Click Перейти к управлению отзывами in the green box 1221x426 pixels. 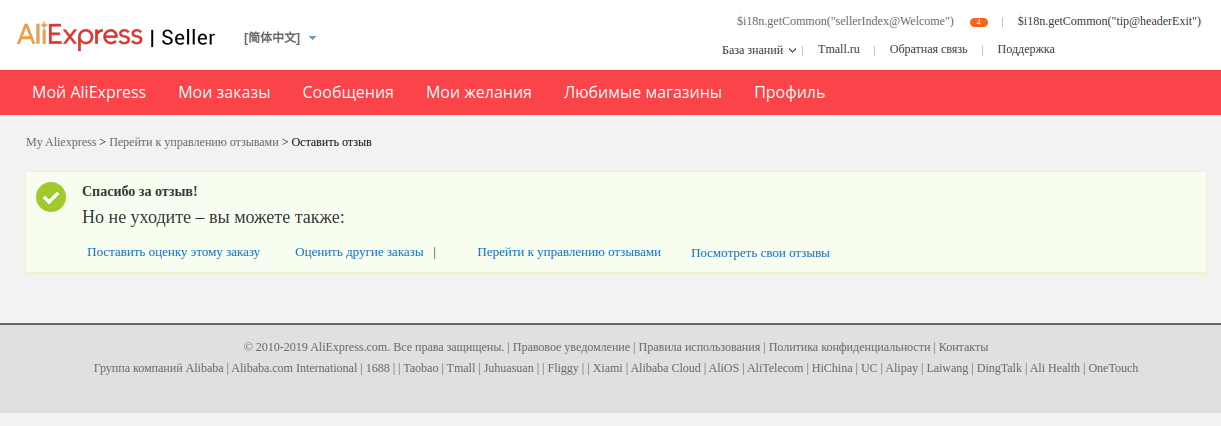[x=569, y=252]
